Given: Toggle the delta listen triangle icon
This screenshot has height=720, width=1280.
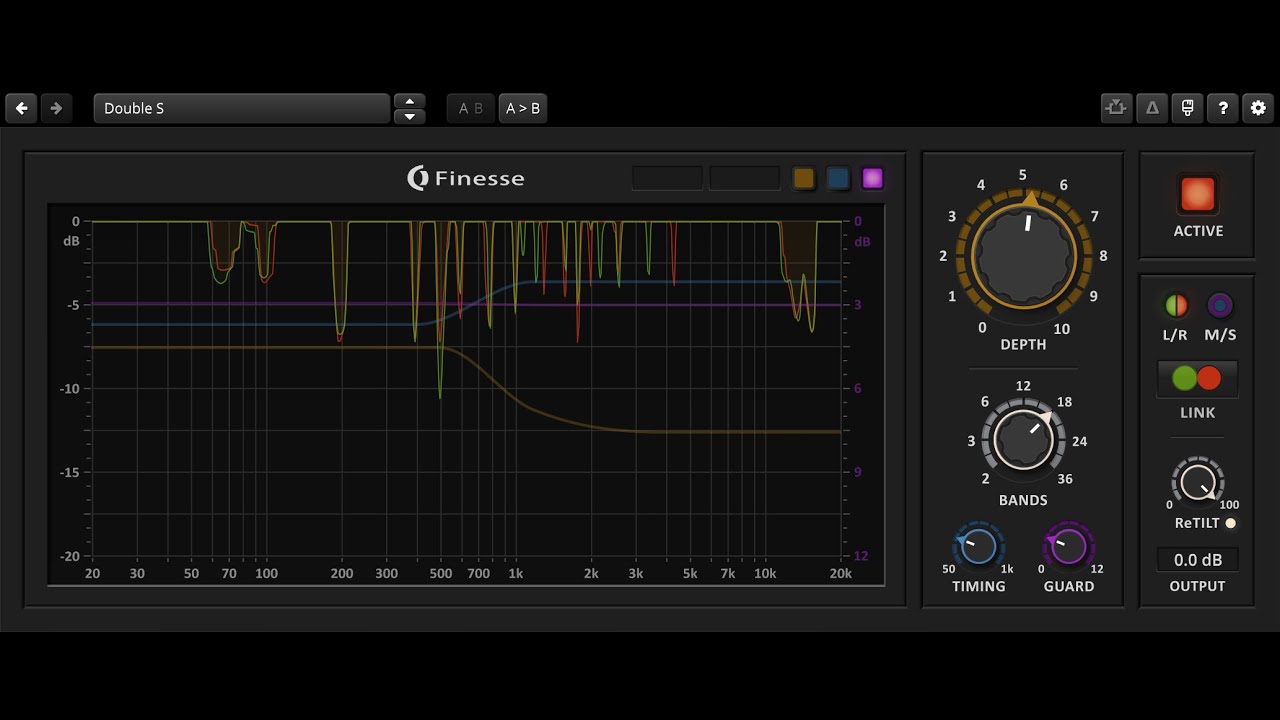Looking at the screenshot, I should pos(1152,108).
